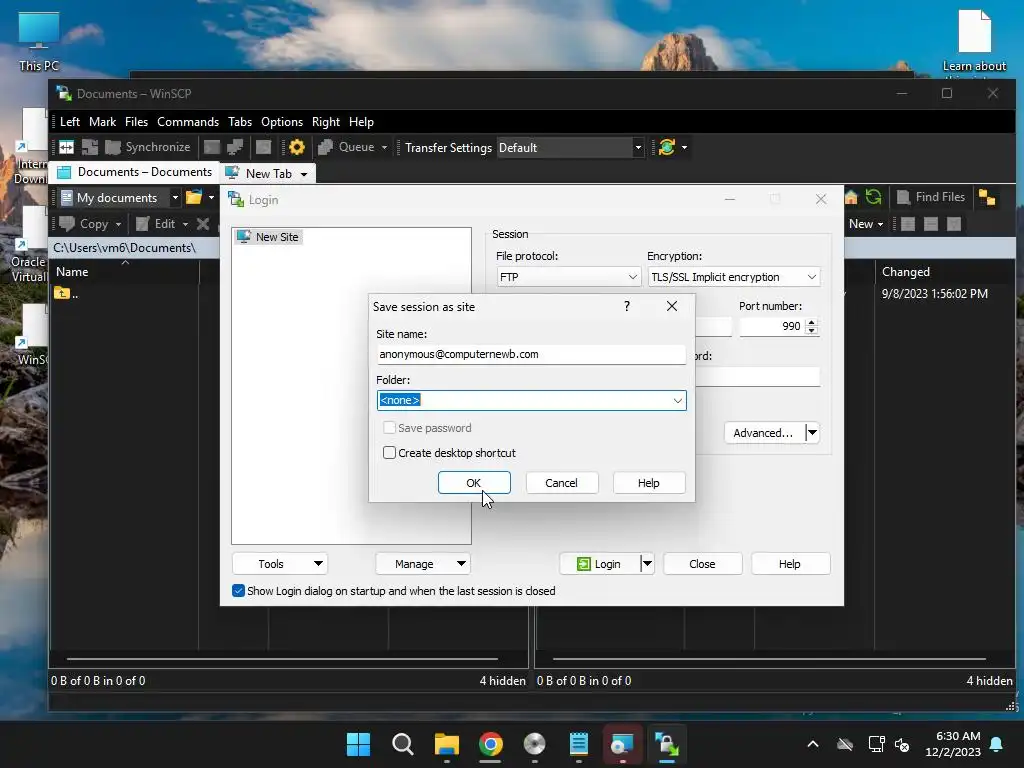
Task: Click the taskbar Search icon
Action: click(402, 744)
